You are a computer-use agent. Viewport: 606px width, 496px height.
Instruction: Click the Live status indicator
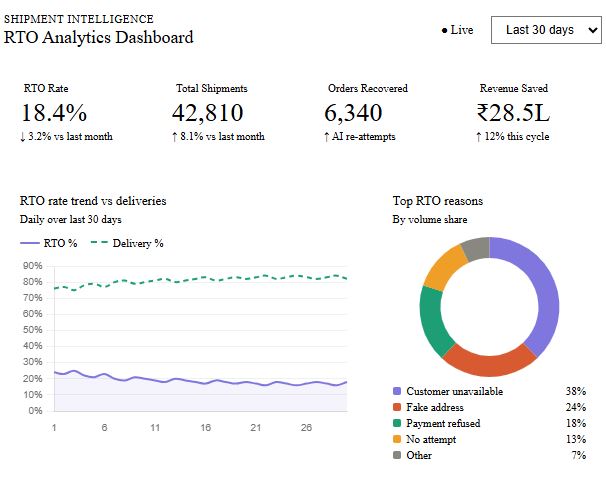458,30
